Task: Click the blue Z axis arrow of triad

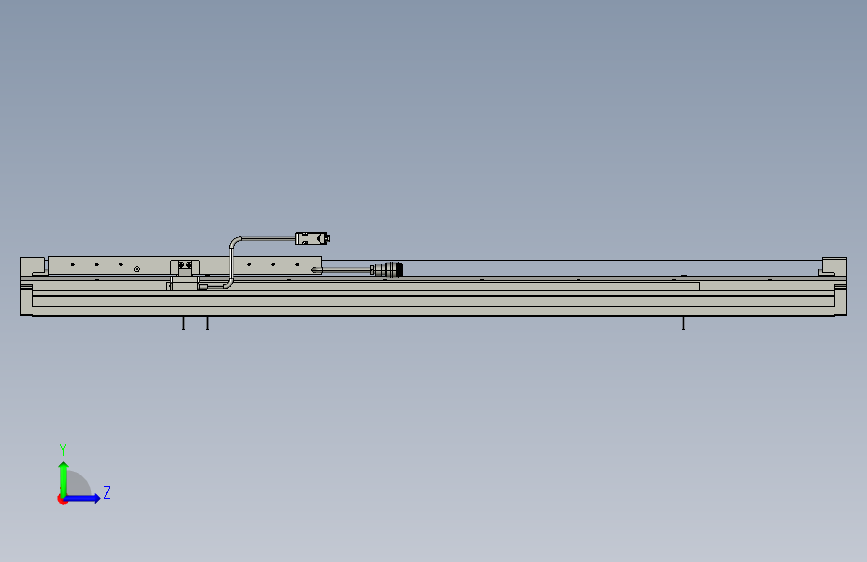Action: [x=83, y=498]
